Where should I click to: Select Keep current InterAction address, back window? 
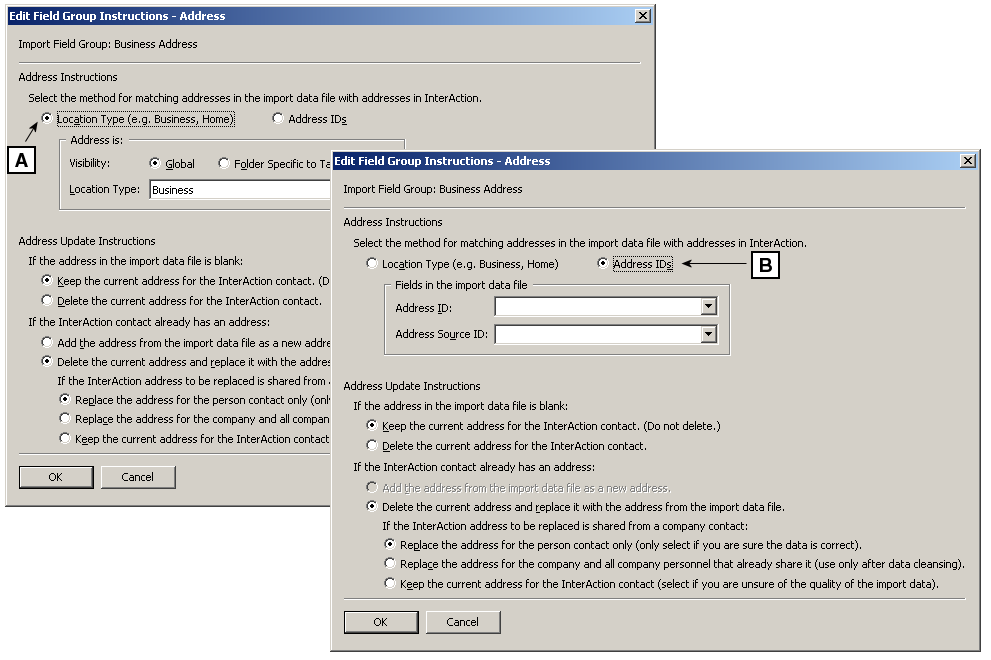64,437
